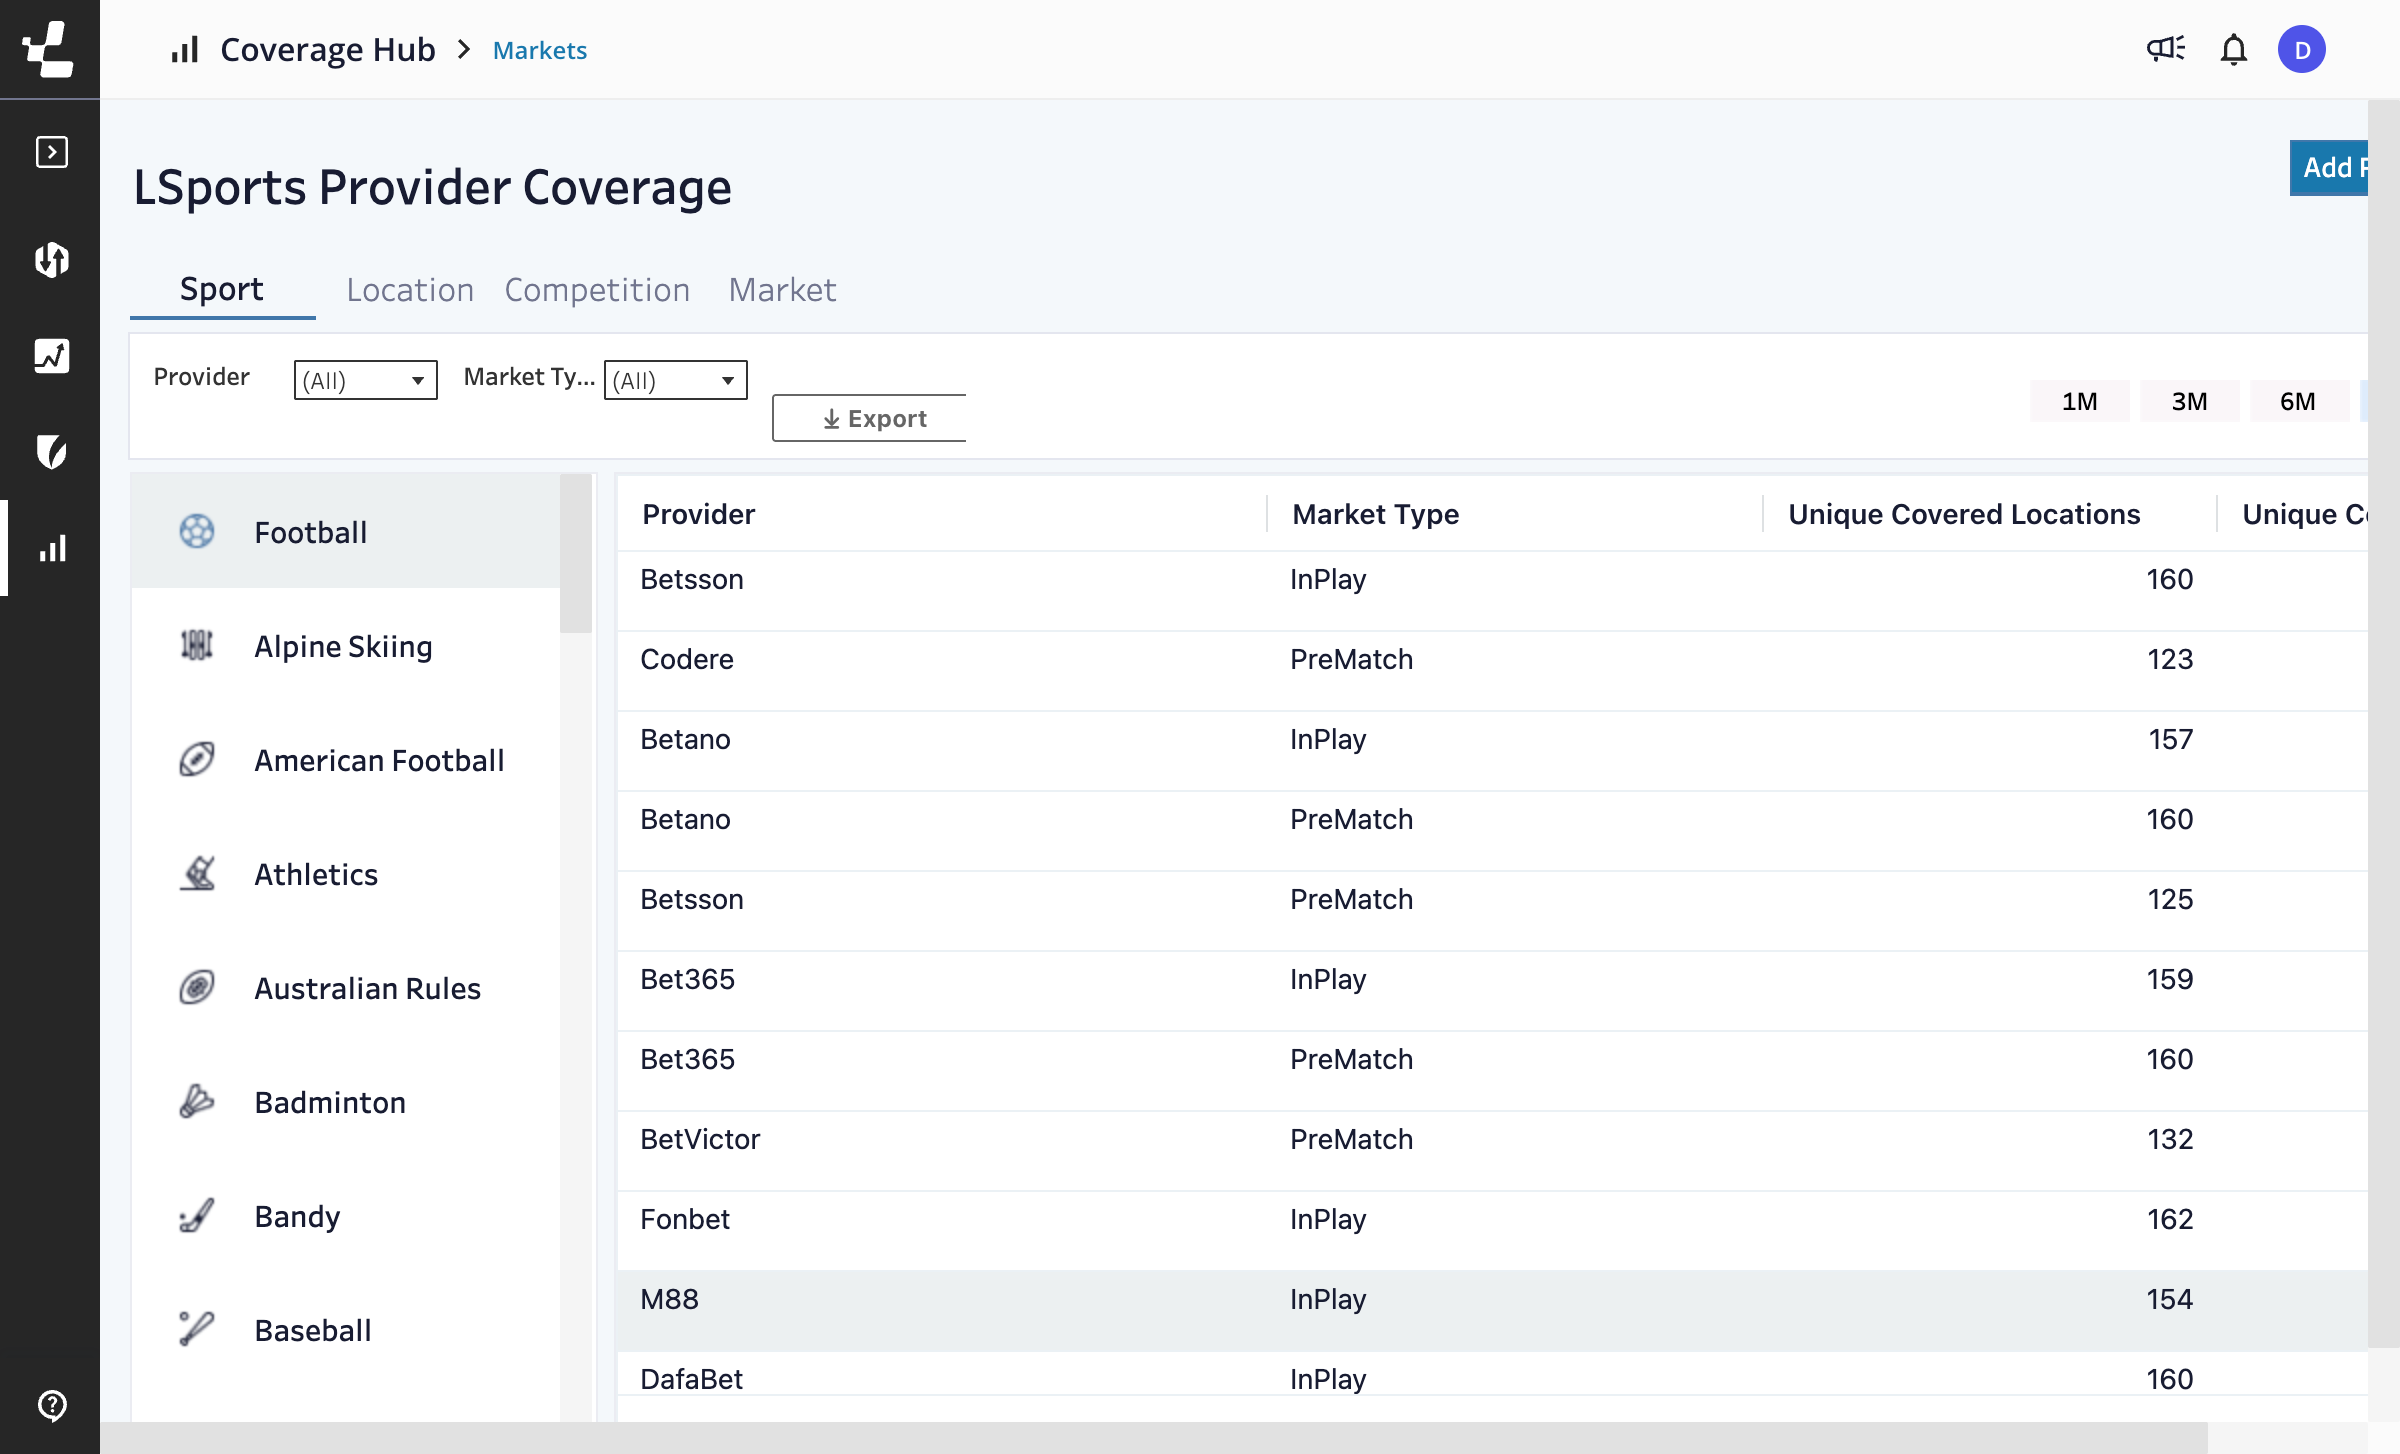This screenshot has height=1454, width=2400.
Task: Open the user avatar D
Action: coord(2301,49)
